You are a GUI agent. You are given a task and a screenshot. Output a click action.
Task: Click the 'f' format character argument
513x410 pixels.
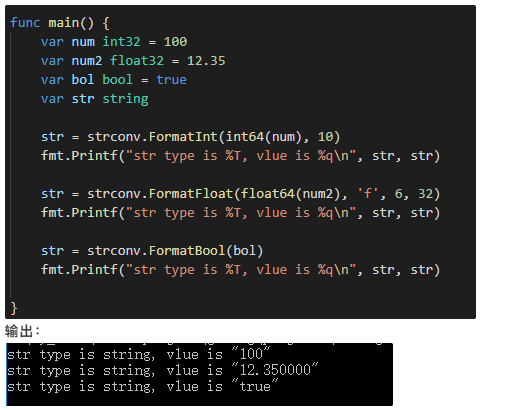point(368,194)
